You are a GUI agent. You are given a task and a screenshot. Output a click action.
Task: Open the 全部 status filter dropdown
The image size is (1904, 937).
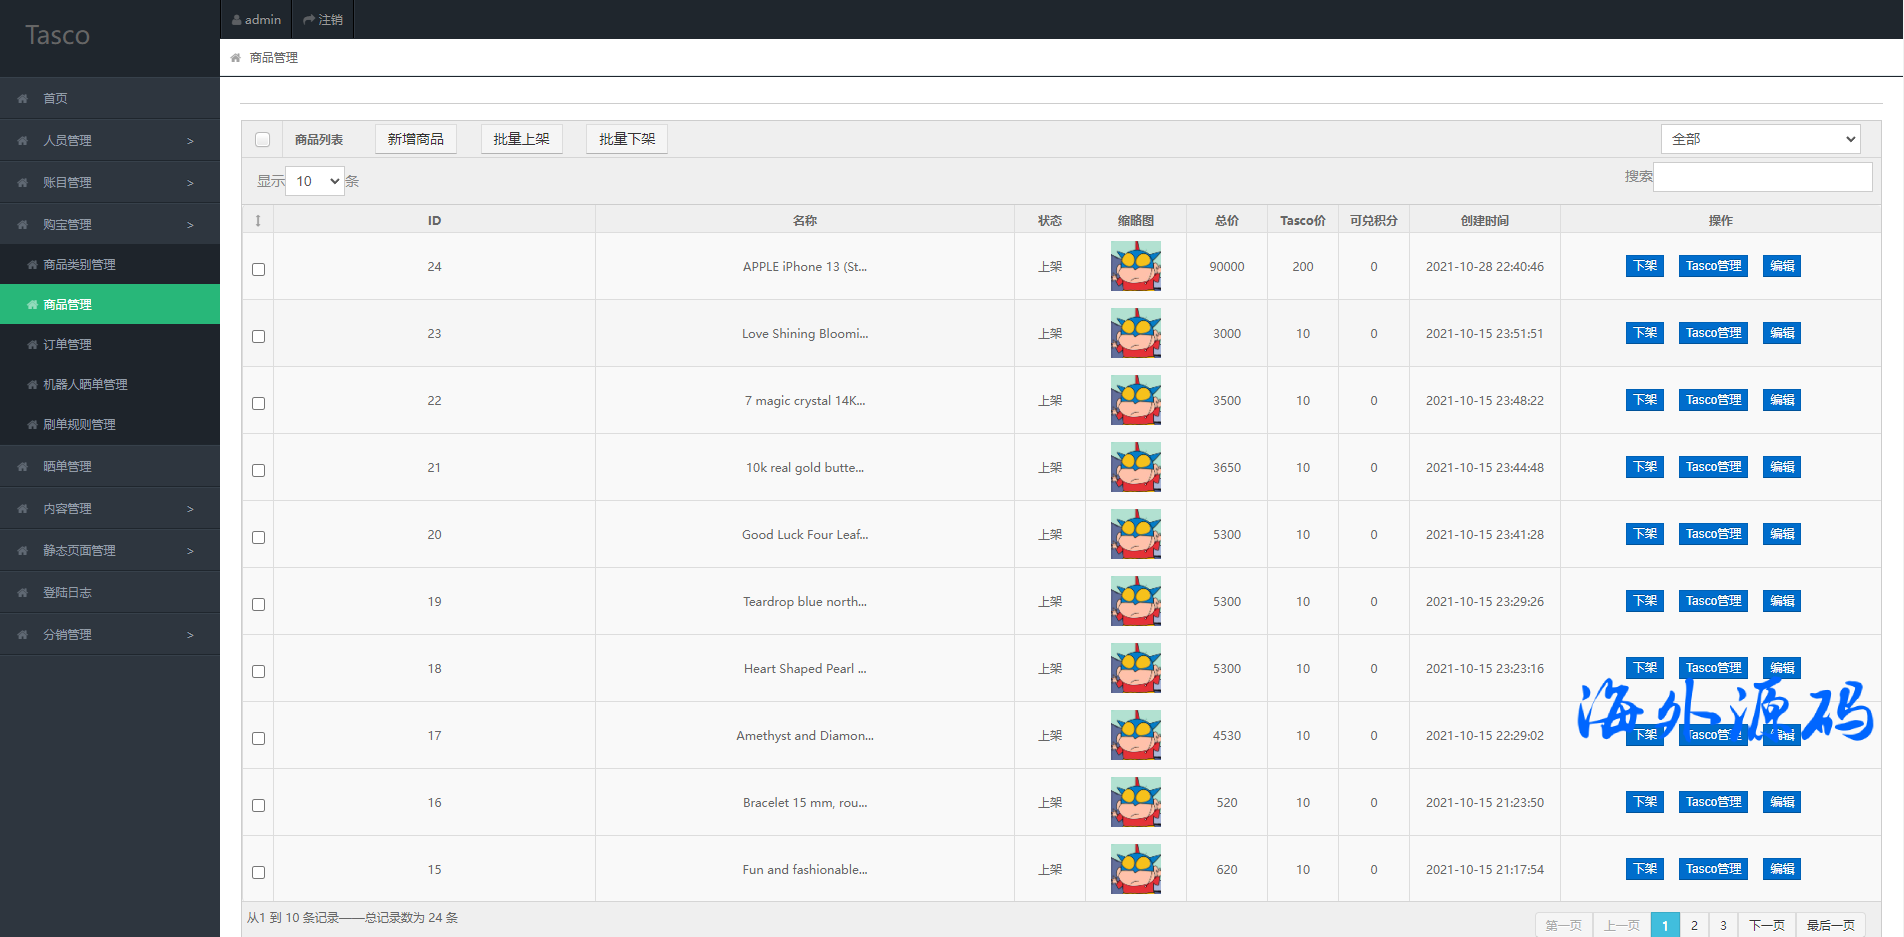click(x=1760, y=139)
